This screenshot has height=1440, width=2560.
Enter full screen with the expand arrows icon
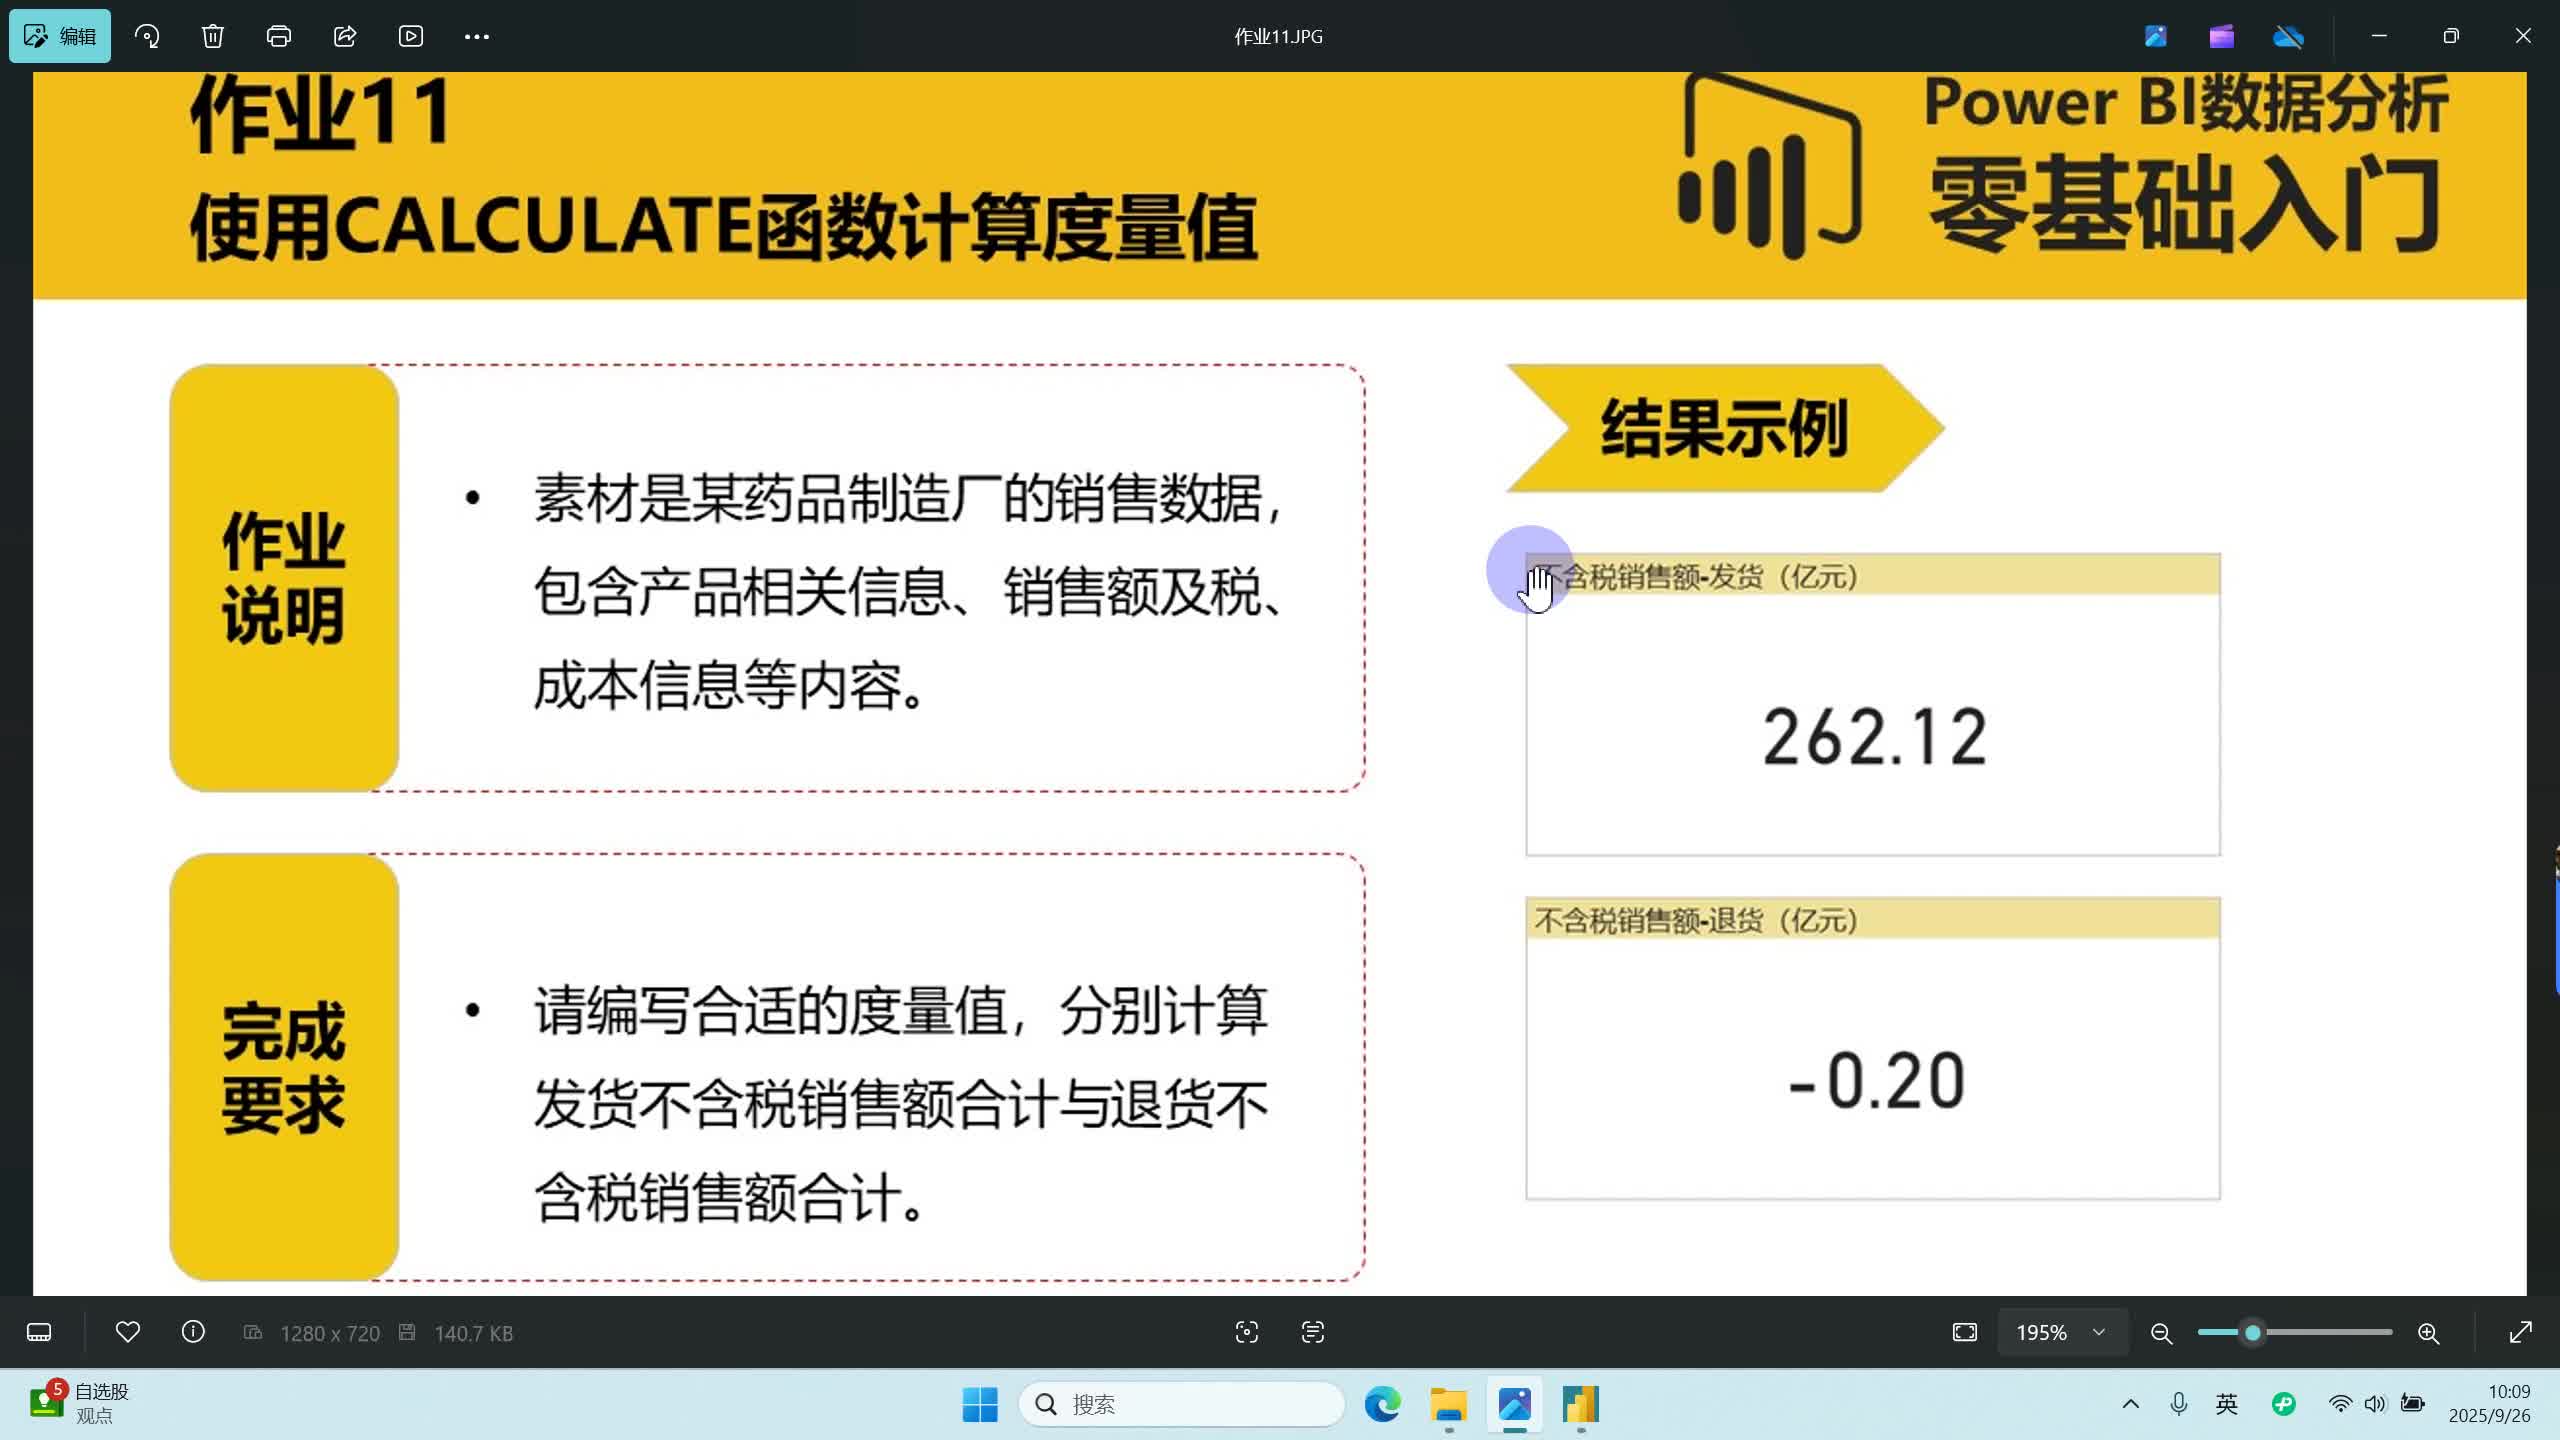coord(2520,1332)
